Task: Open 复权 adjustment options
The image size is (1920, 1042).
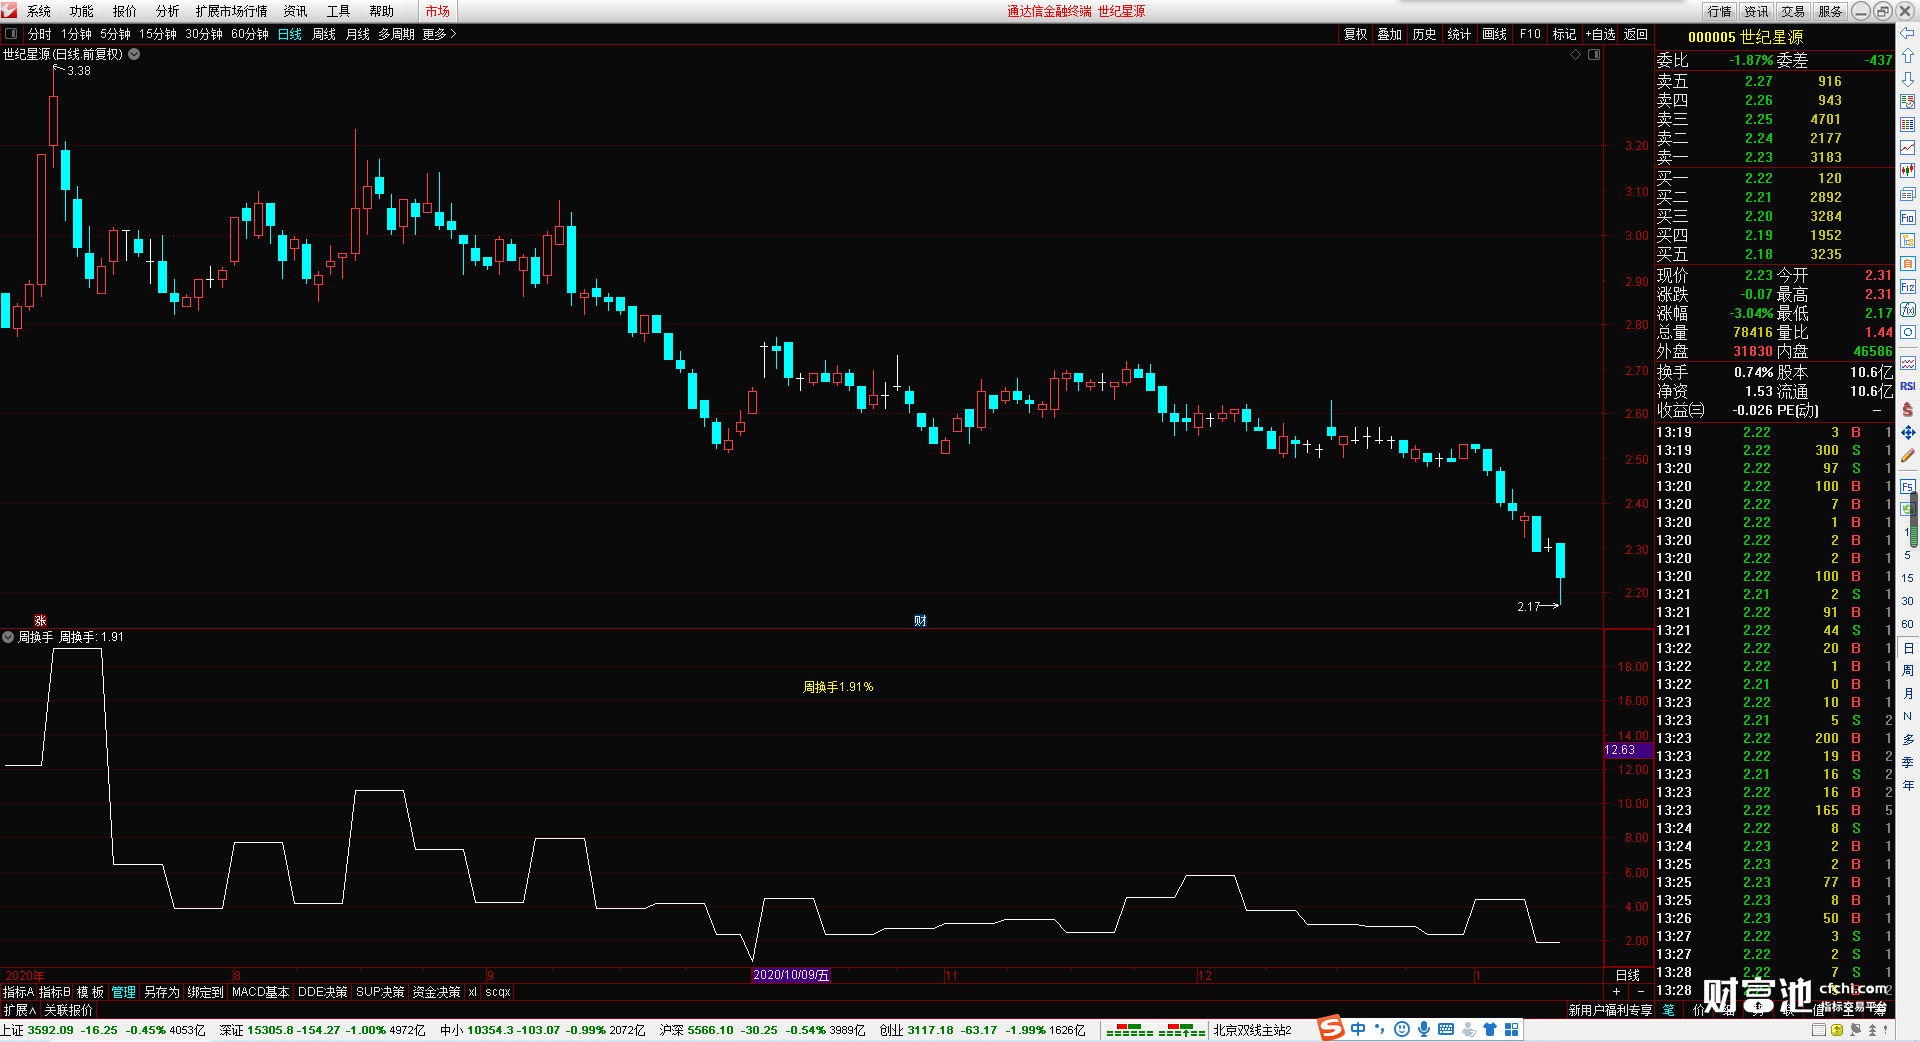Action: point(1355,34)
